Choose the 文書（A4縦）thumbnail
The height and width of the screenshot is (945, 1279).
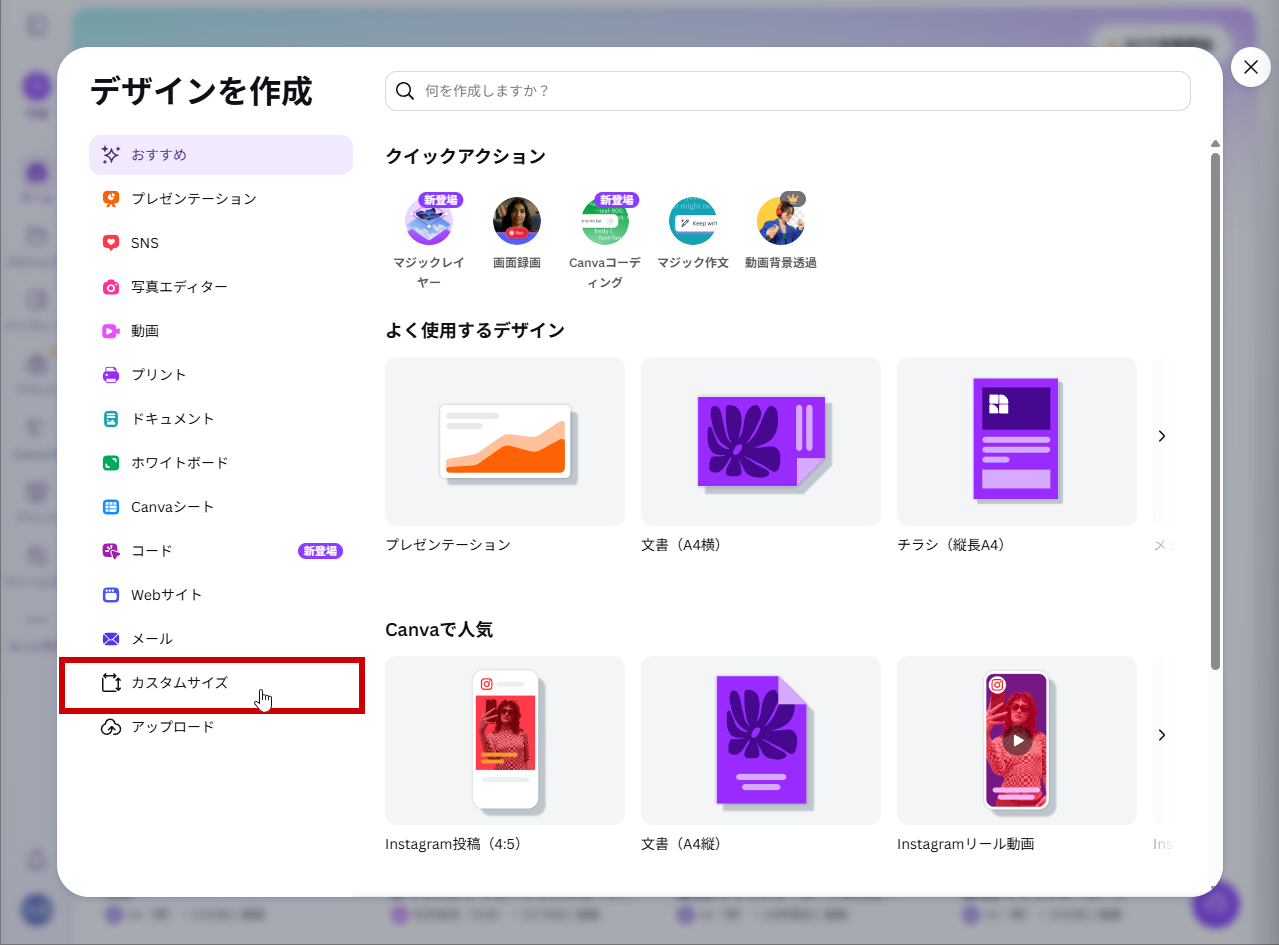point(761,740)
